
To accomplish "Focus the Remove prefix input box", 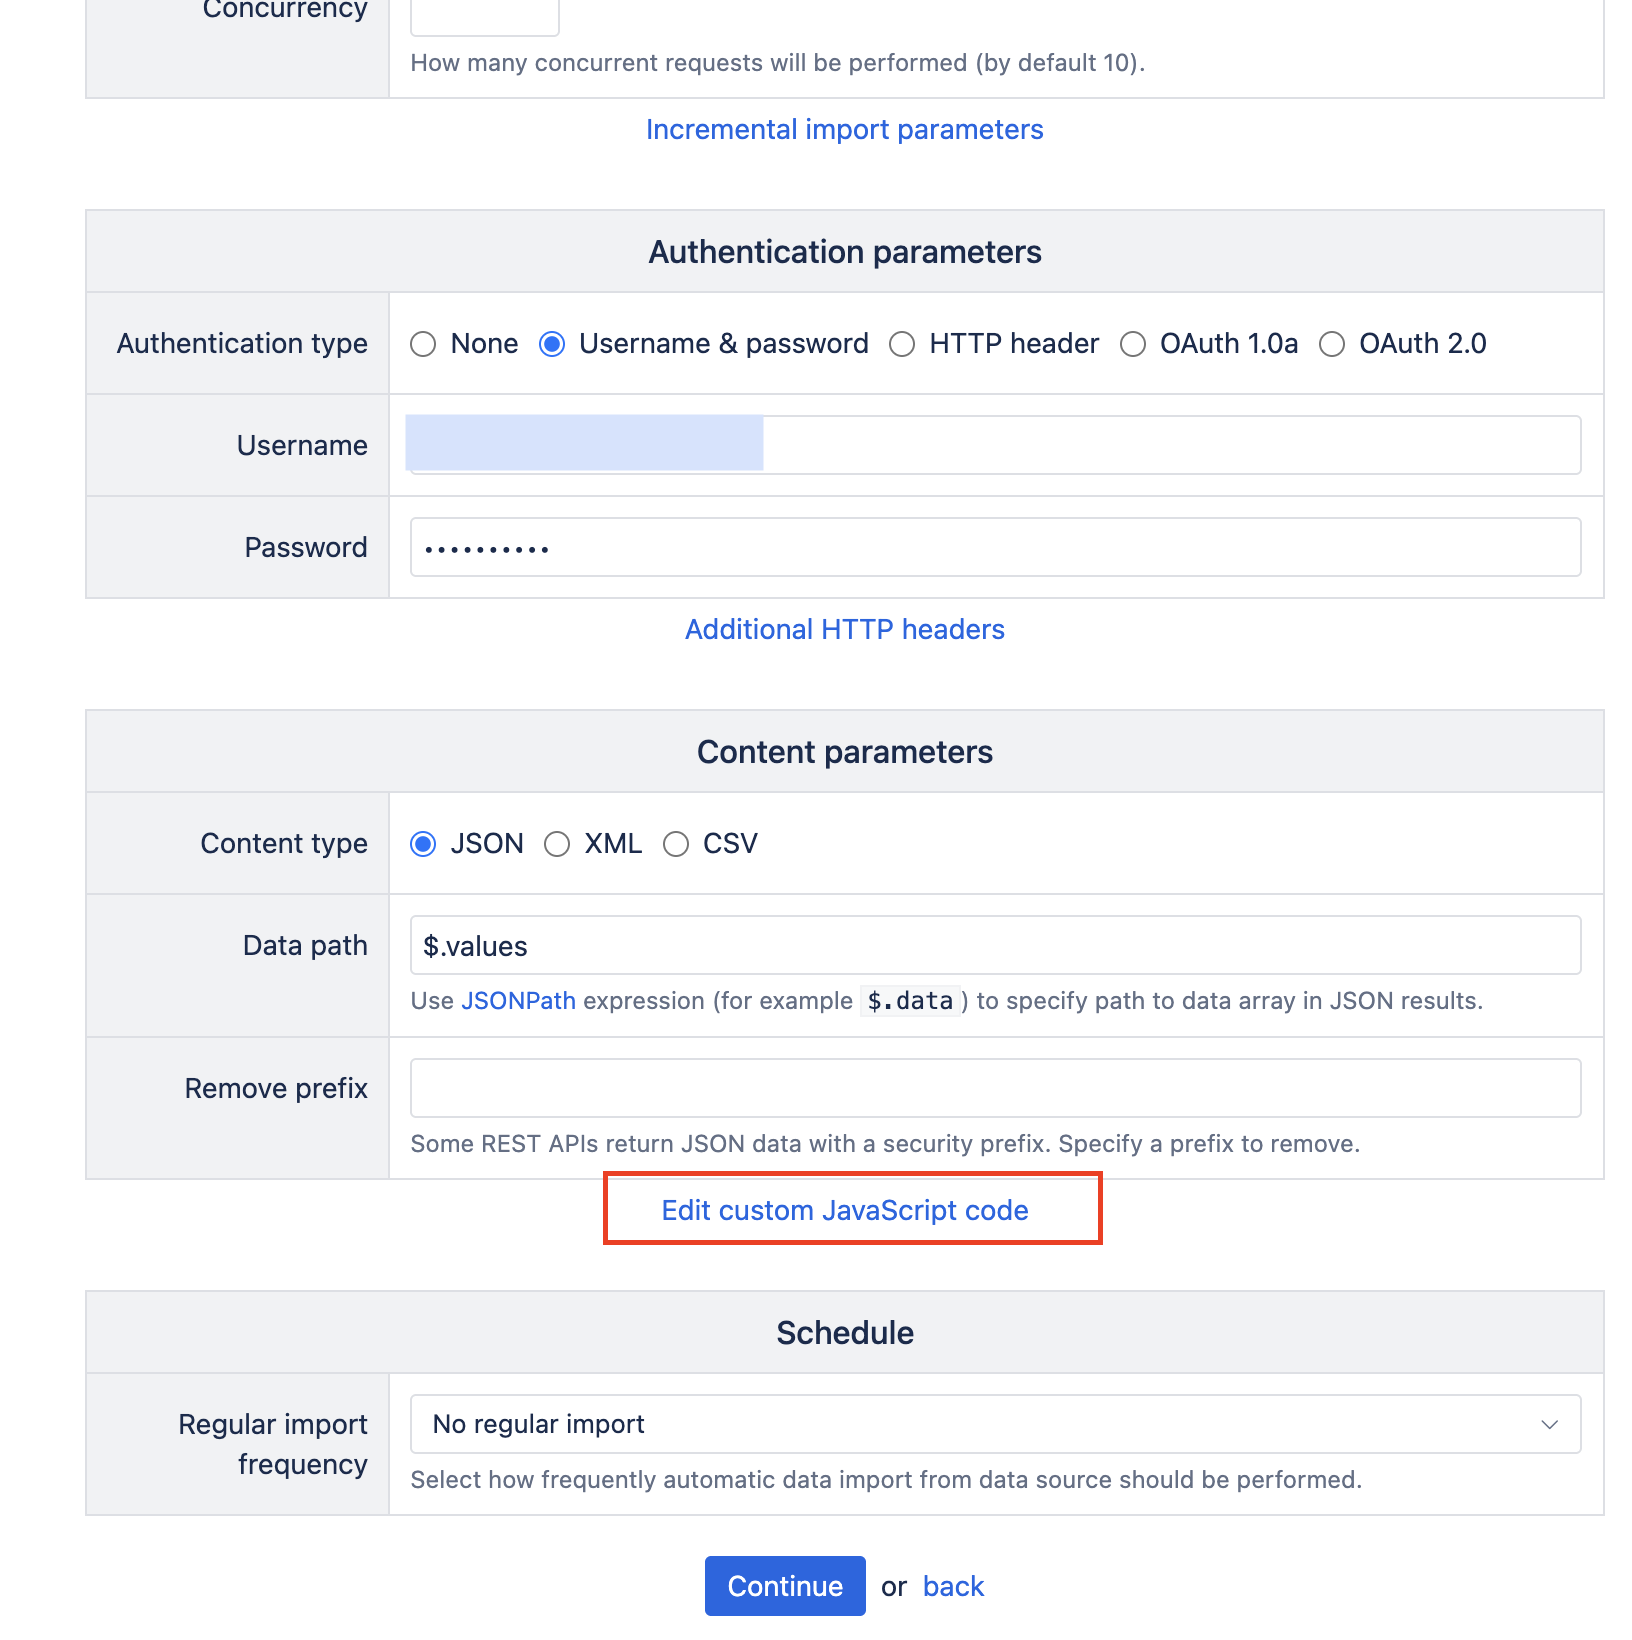I will tap(995, 1088).
